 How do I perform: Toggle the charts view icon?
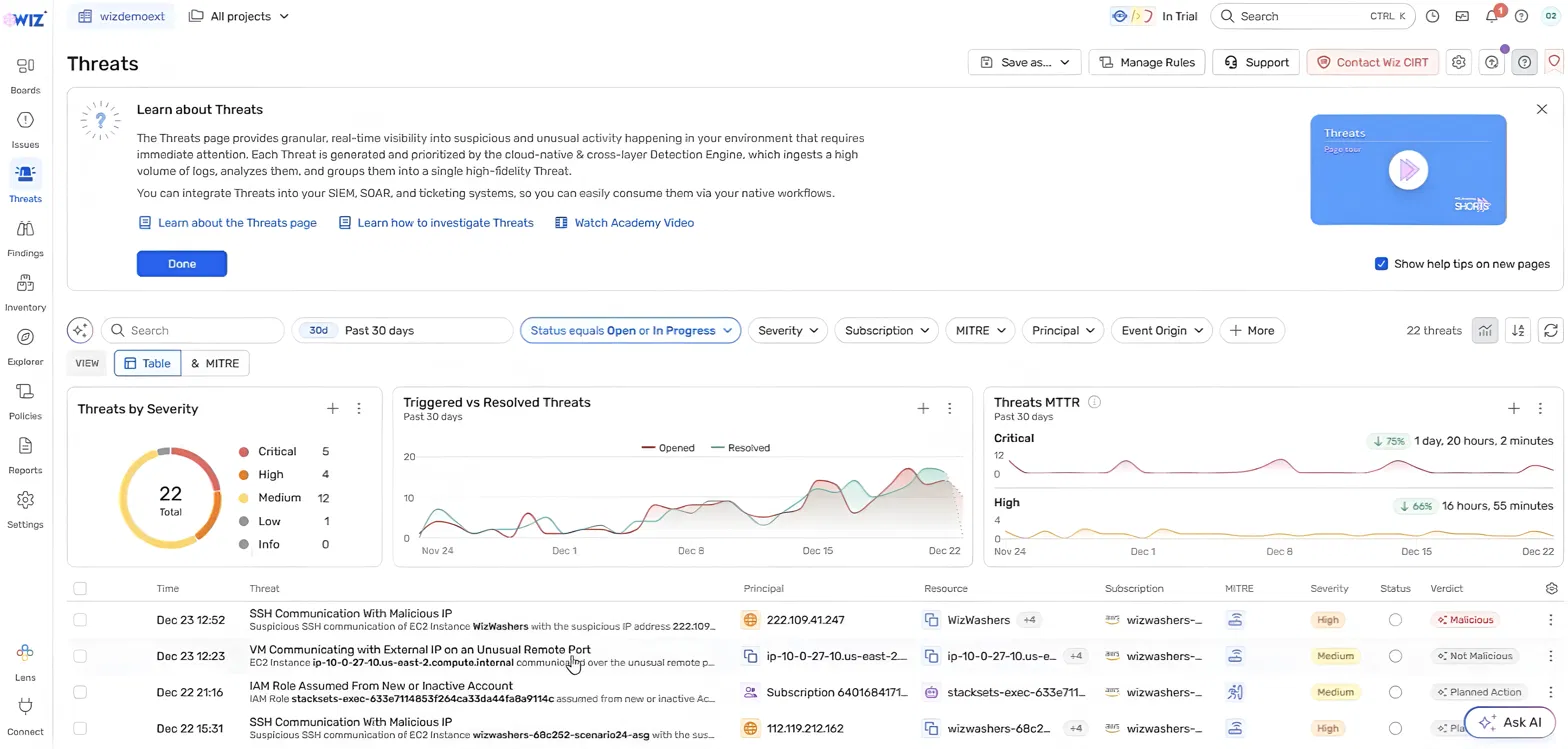click(x=1485, y=330)
